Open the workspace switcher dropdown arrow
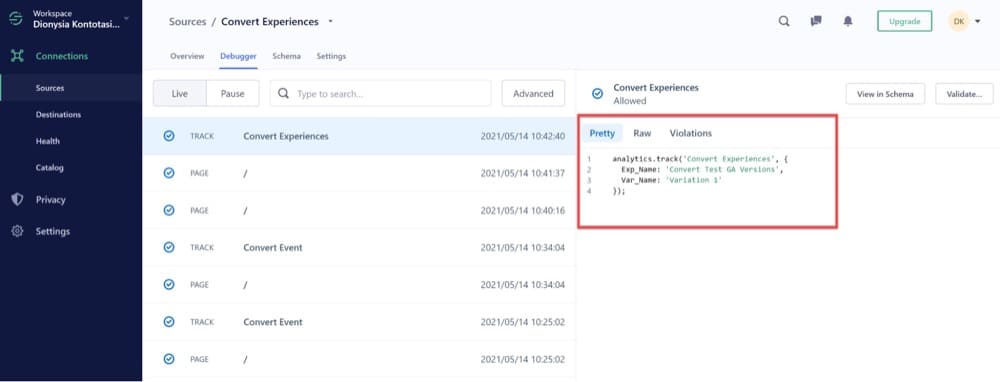 pos(126,18)
